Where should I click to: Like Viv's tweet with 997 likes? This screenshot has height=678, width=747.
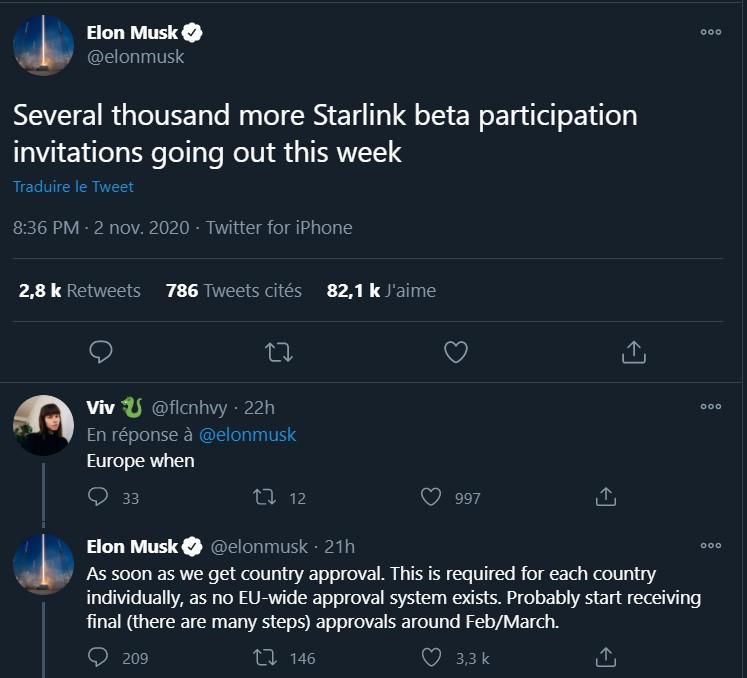(x=431, y=497)
